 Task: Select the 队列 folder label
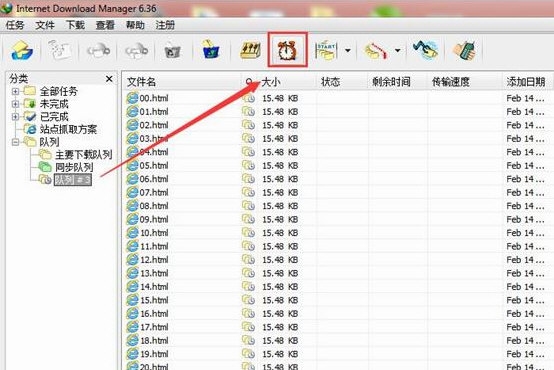click(x=49, y=142)
